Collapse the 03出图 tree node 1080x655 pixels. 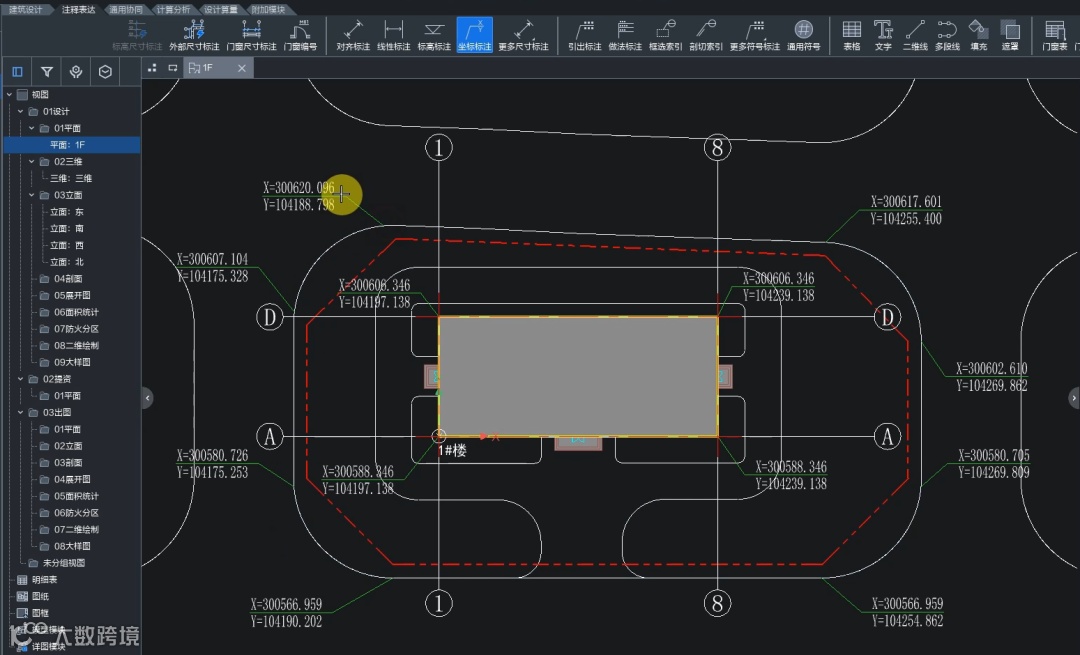click(21, 412)
